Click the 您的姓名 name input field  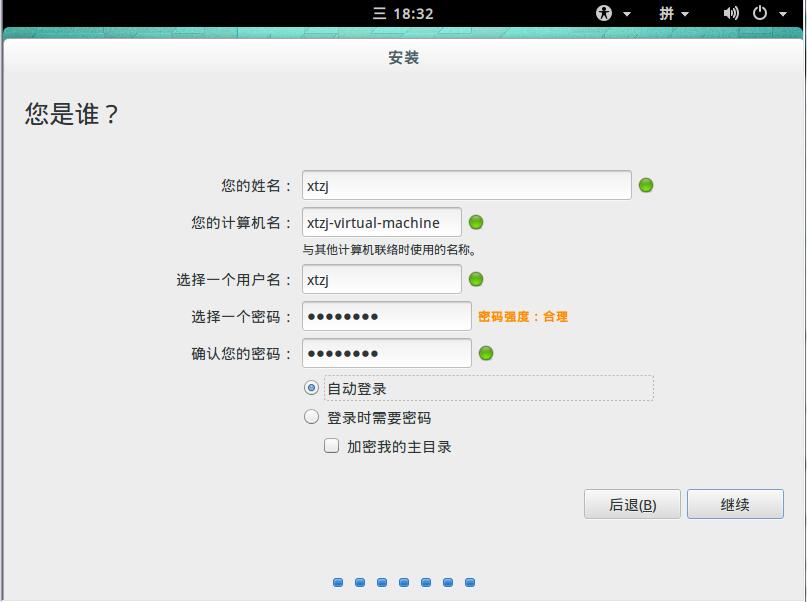[x=466, y=185]
